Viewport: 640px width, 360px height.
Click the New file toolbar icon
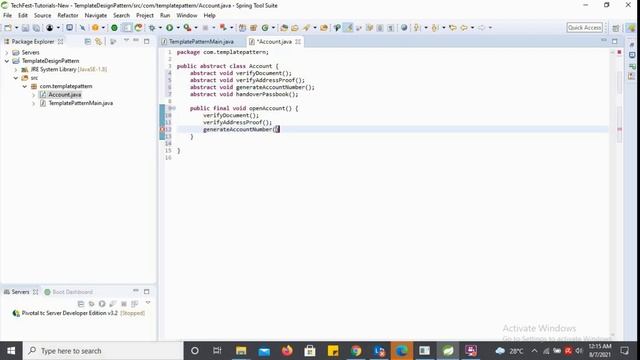pos(8,28)
